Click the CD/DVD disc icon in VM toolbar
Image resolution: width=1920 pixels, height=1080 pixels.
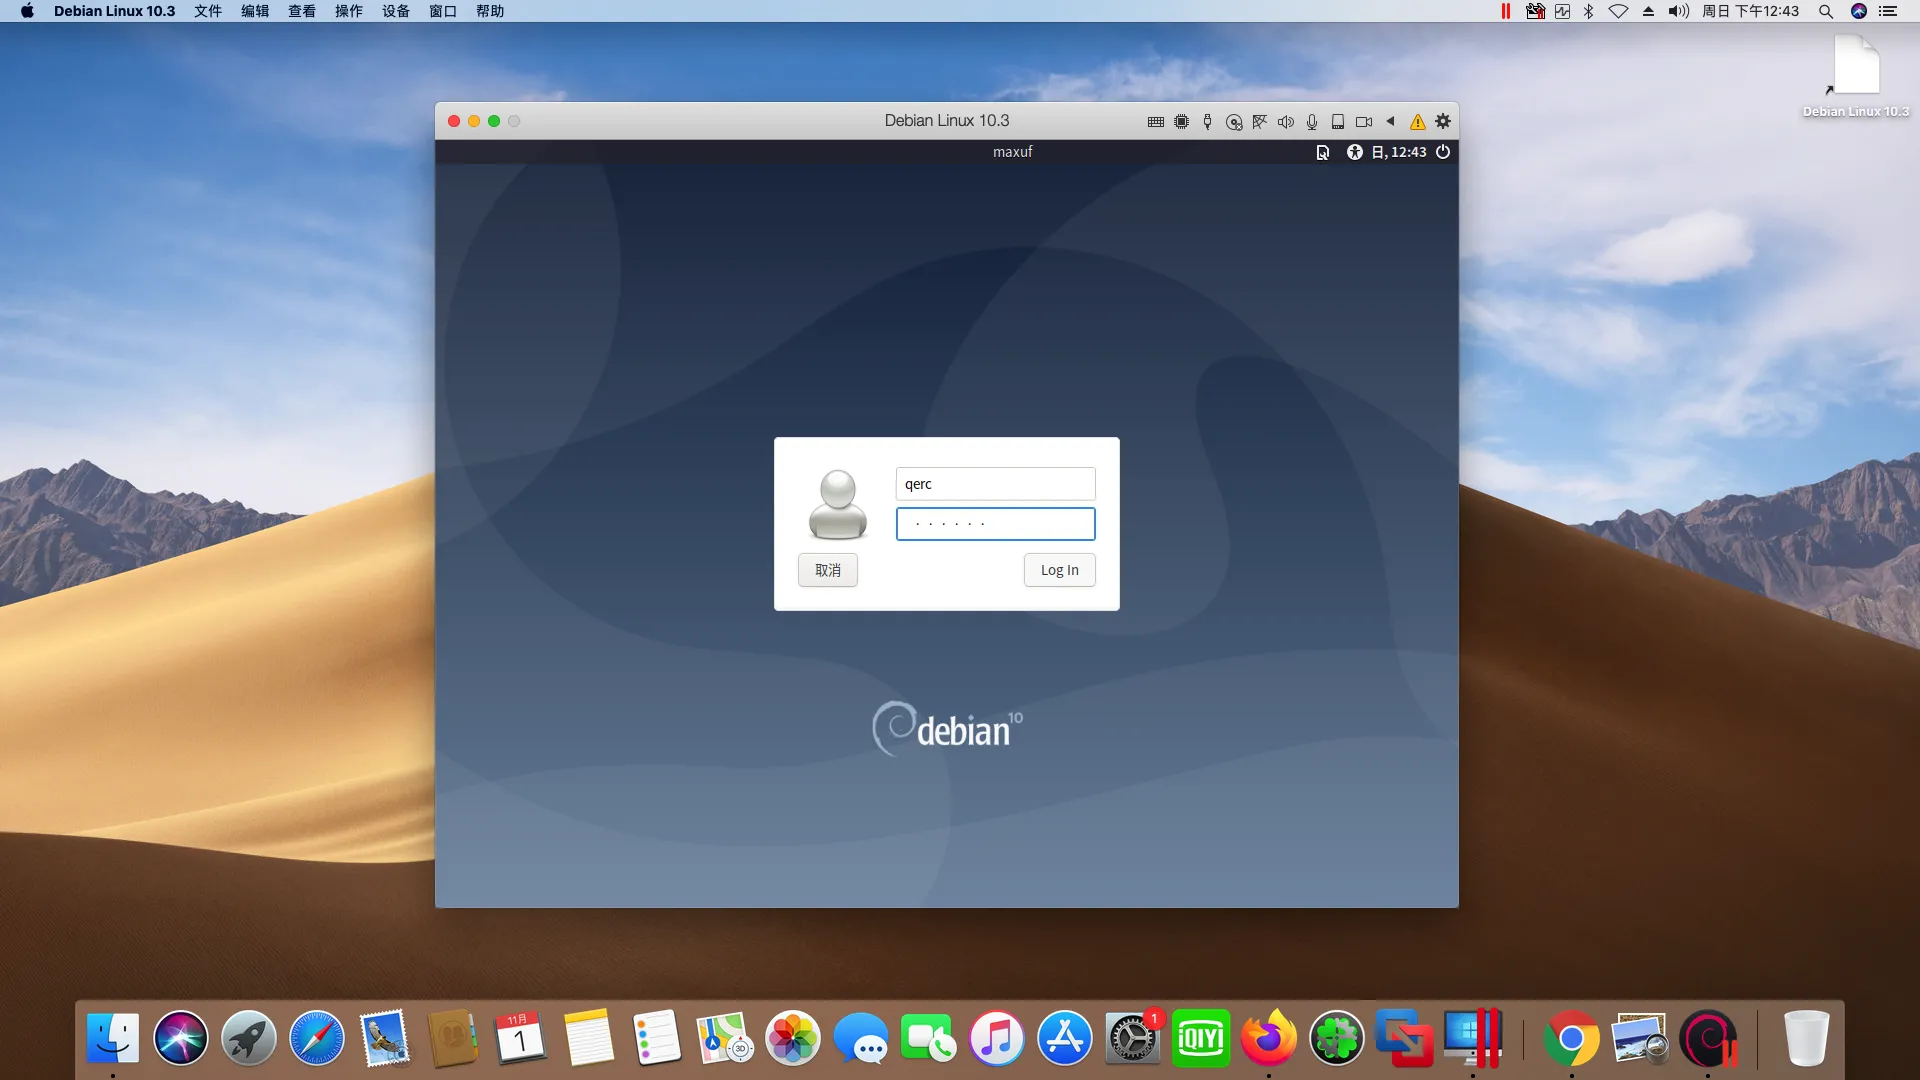[1234, 122]
